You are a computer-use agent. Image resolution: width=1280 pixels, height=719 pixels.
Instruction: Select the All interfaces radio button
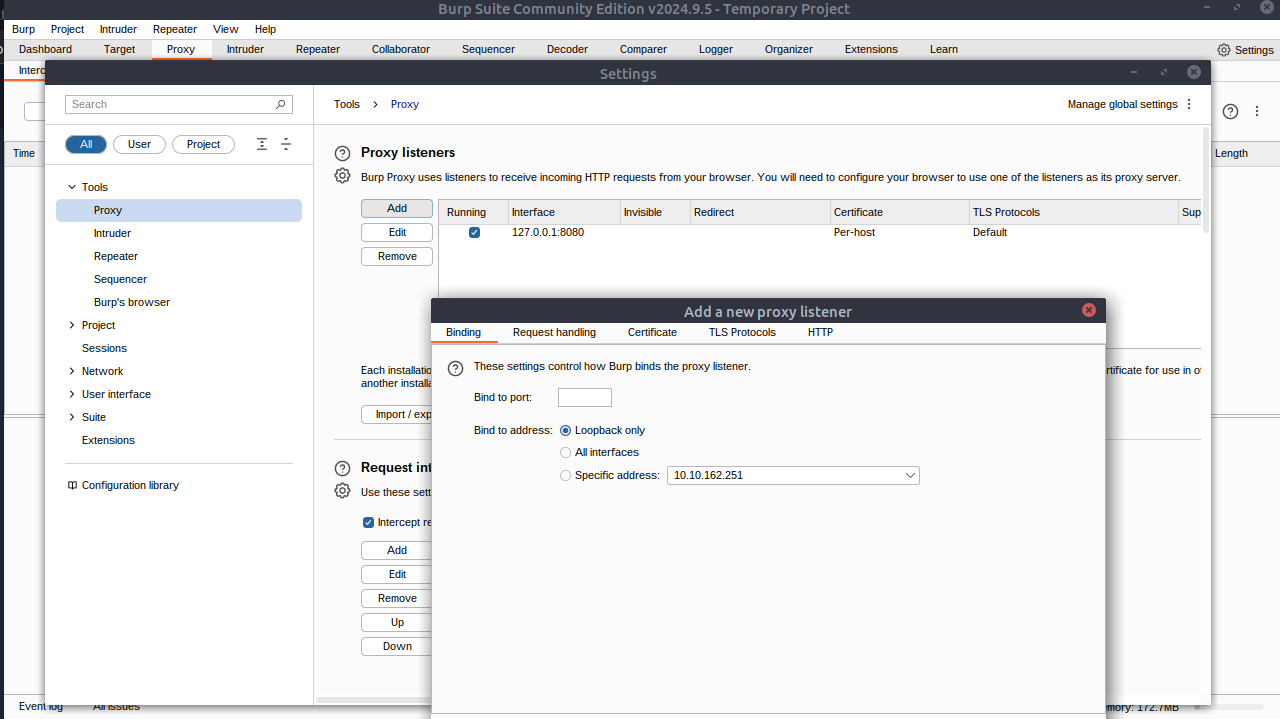tap(566, 453)
